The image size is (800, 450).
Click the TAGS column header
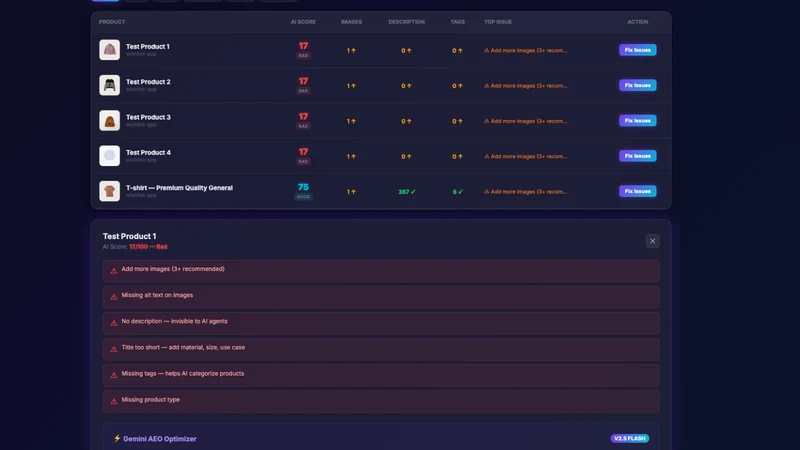[x=457, y=22]
